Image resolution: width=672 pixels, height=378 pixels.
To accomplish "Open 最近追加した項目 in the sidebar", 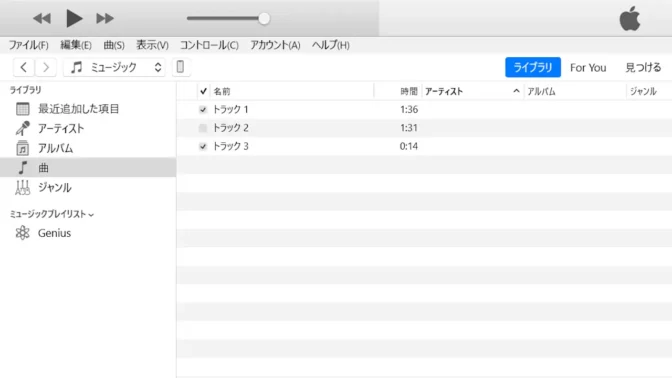I will (x=88, y=109).
